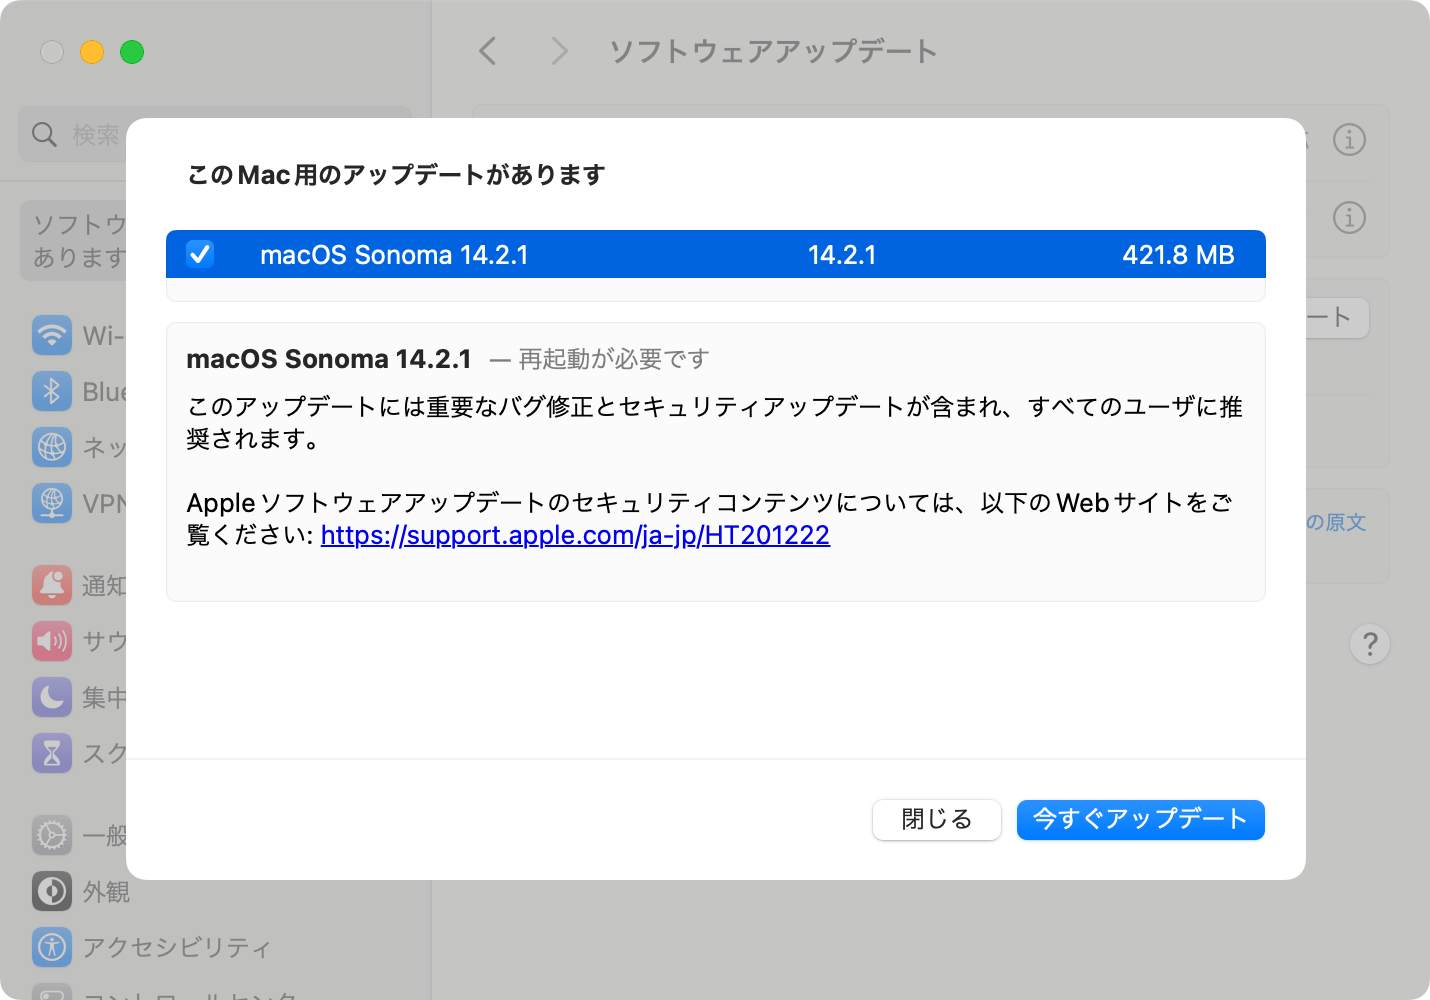Click the 閉じる button

[936, 820]
